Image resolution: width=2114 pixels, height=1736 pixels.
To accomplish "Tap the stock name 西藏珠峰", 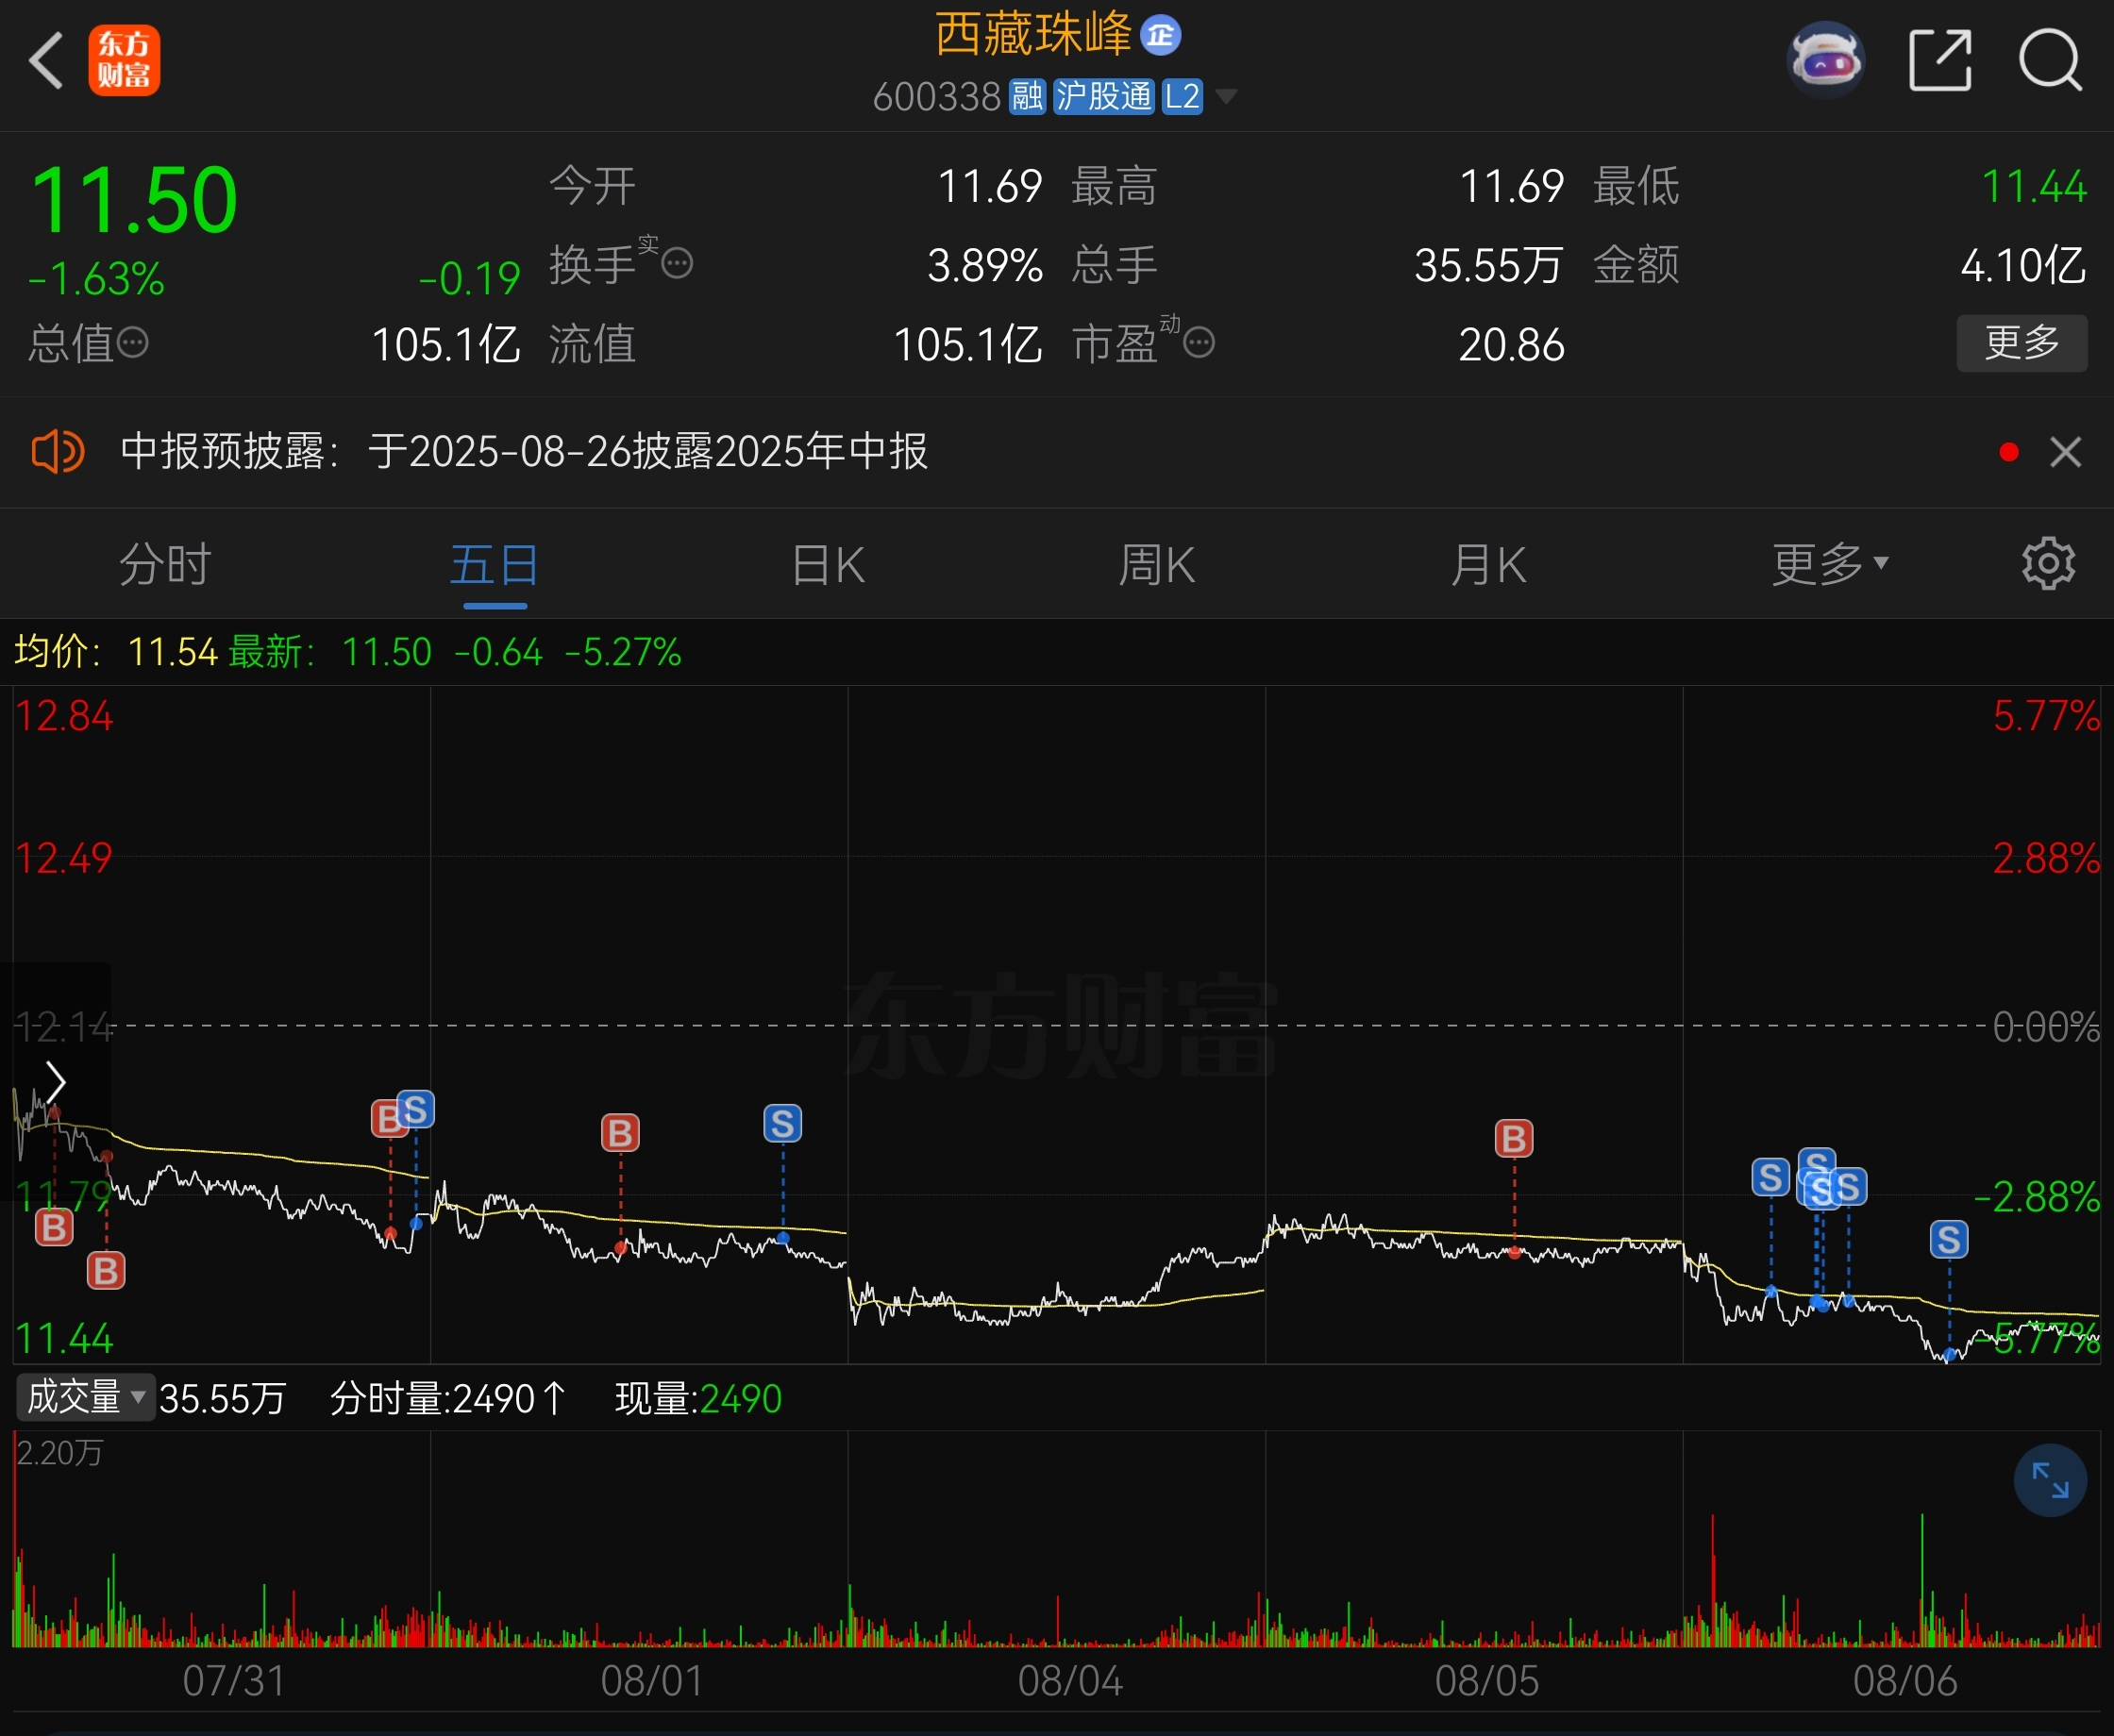I will (1033, 35).
